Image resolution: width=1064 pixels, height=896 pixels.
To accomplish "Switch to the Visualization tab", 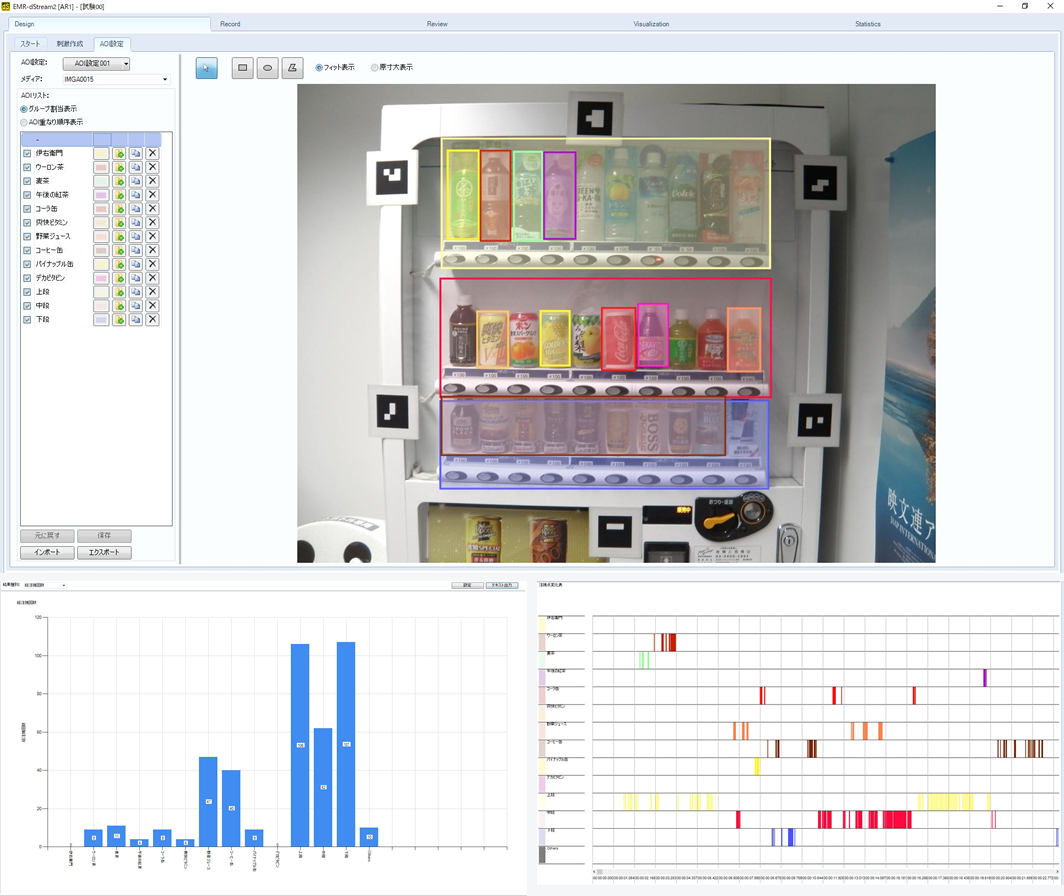I will (651, 23).
